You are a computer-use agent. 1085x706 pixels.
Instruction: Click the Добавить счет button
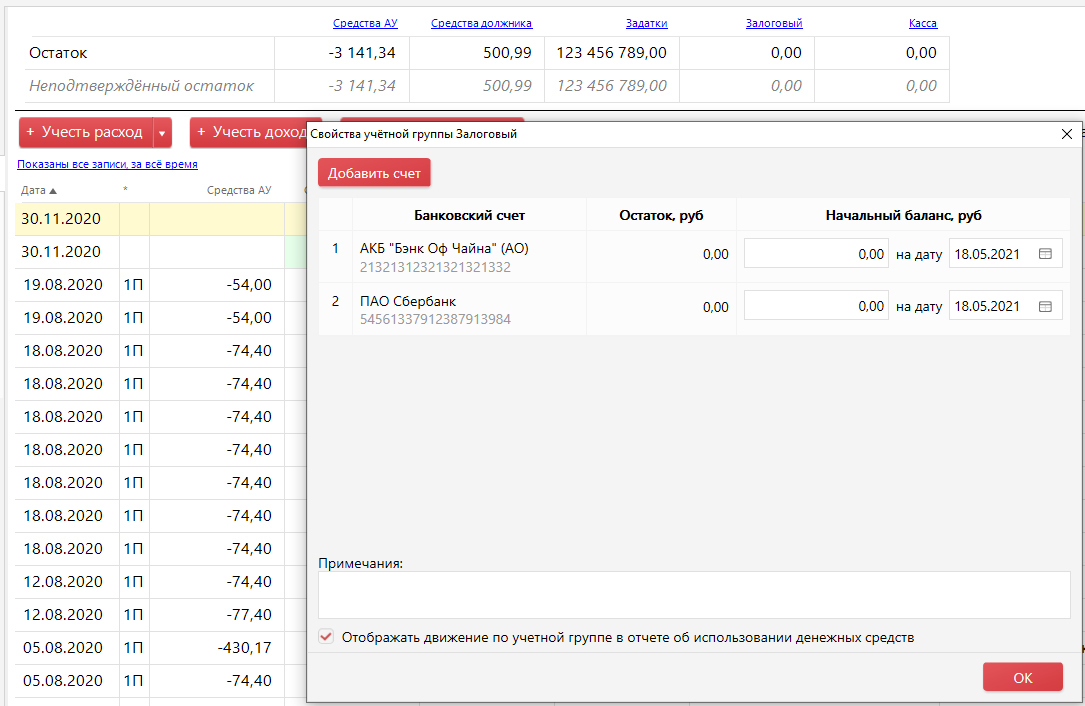click(374, 173)
